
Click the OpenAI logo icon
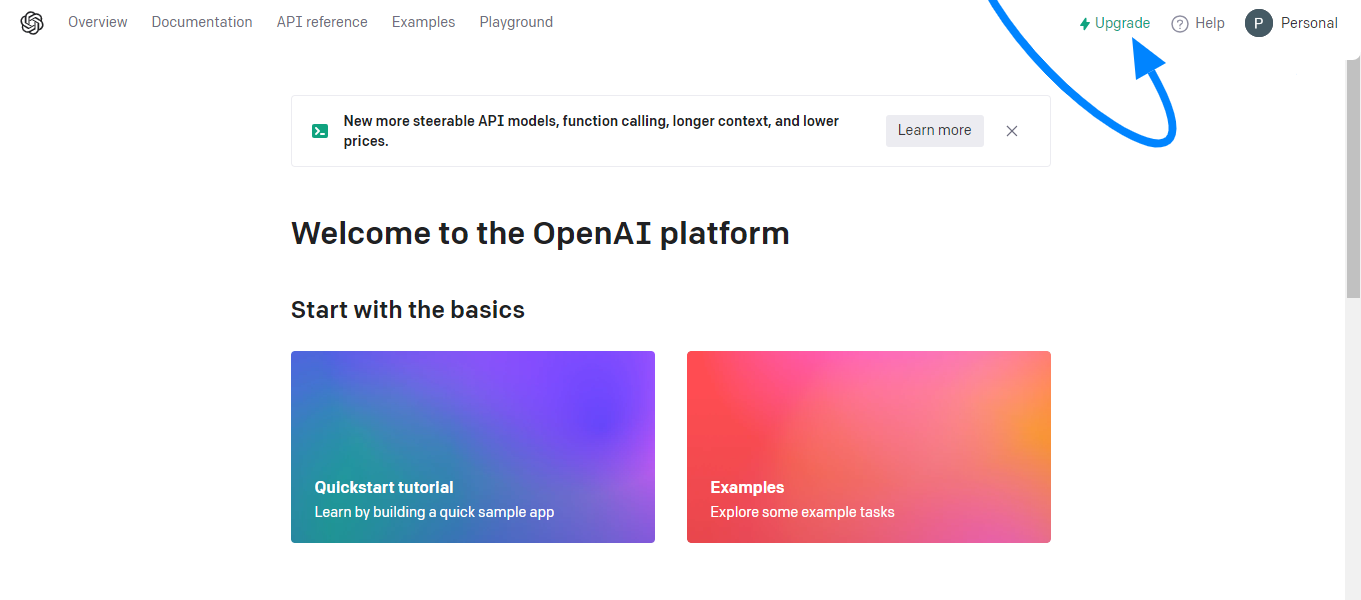click(x=32, y=23)
